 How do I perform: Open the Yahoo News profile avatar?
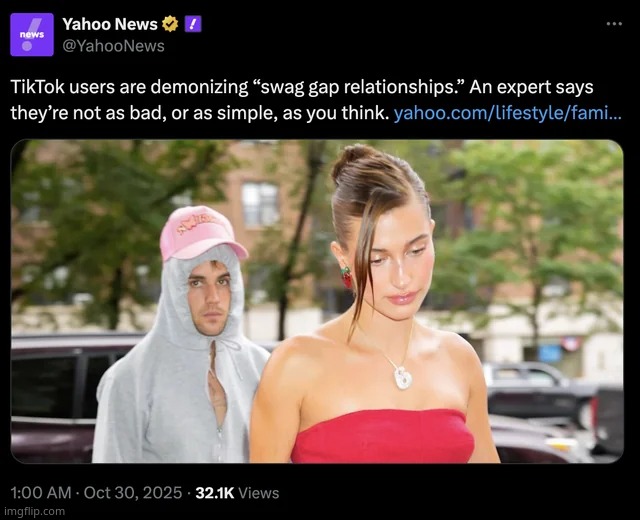pos(32,35)
